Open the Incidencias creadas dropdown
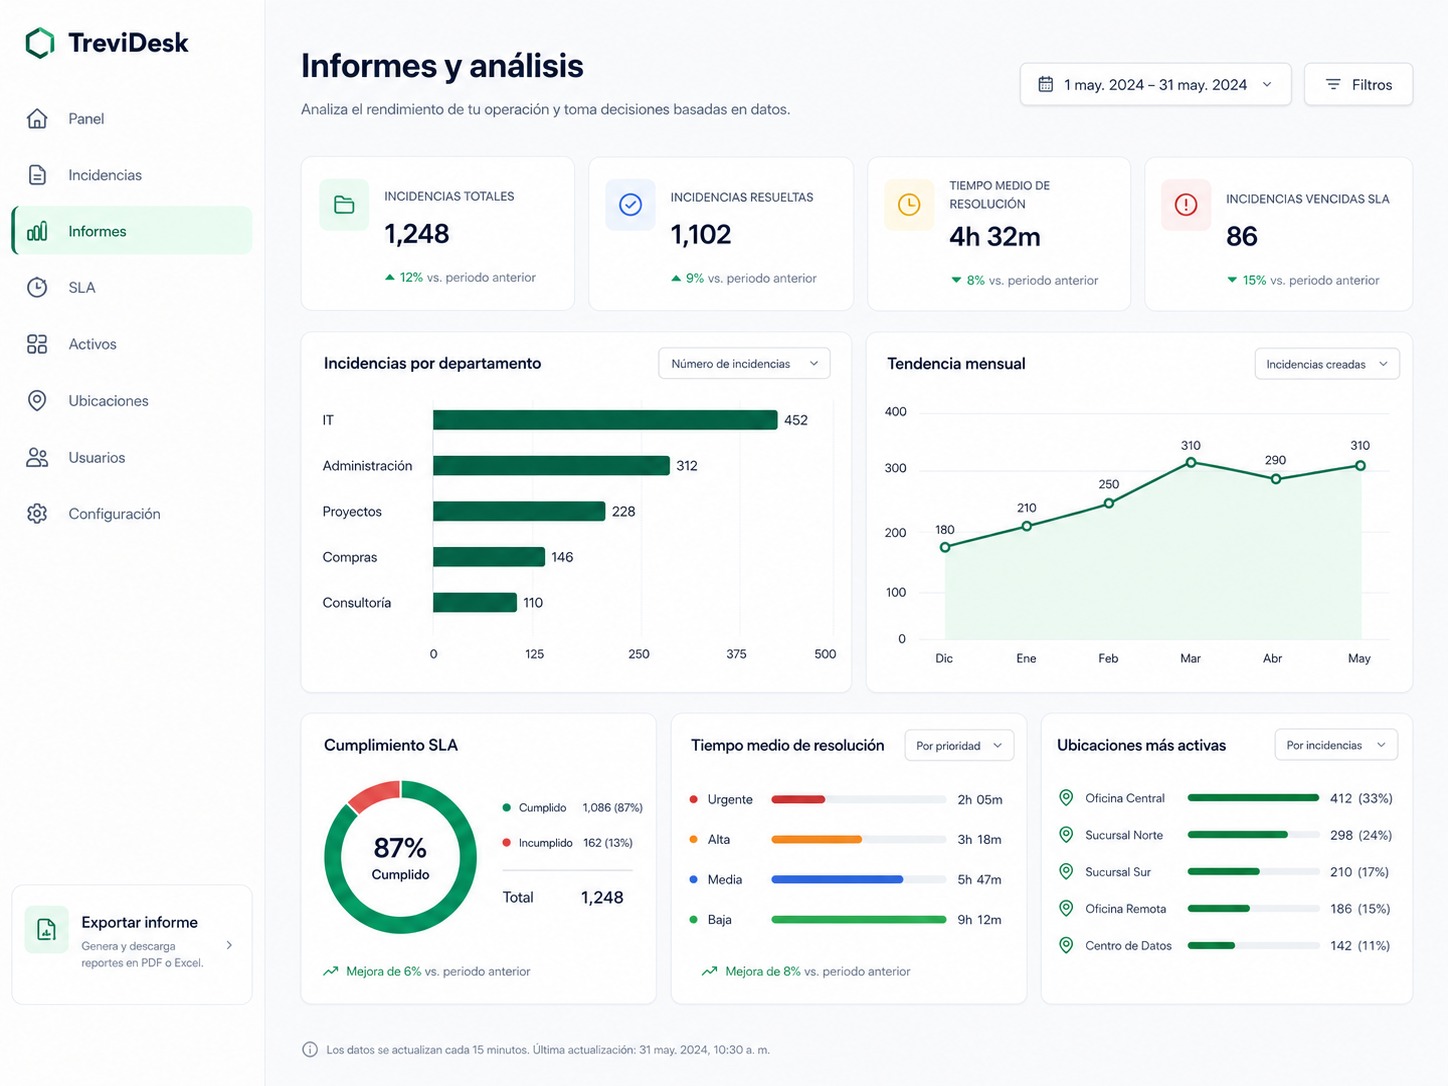This screenshot has width=1448, height=1086. point(1327,364)
